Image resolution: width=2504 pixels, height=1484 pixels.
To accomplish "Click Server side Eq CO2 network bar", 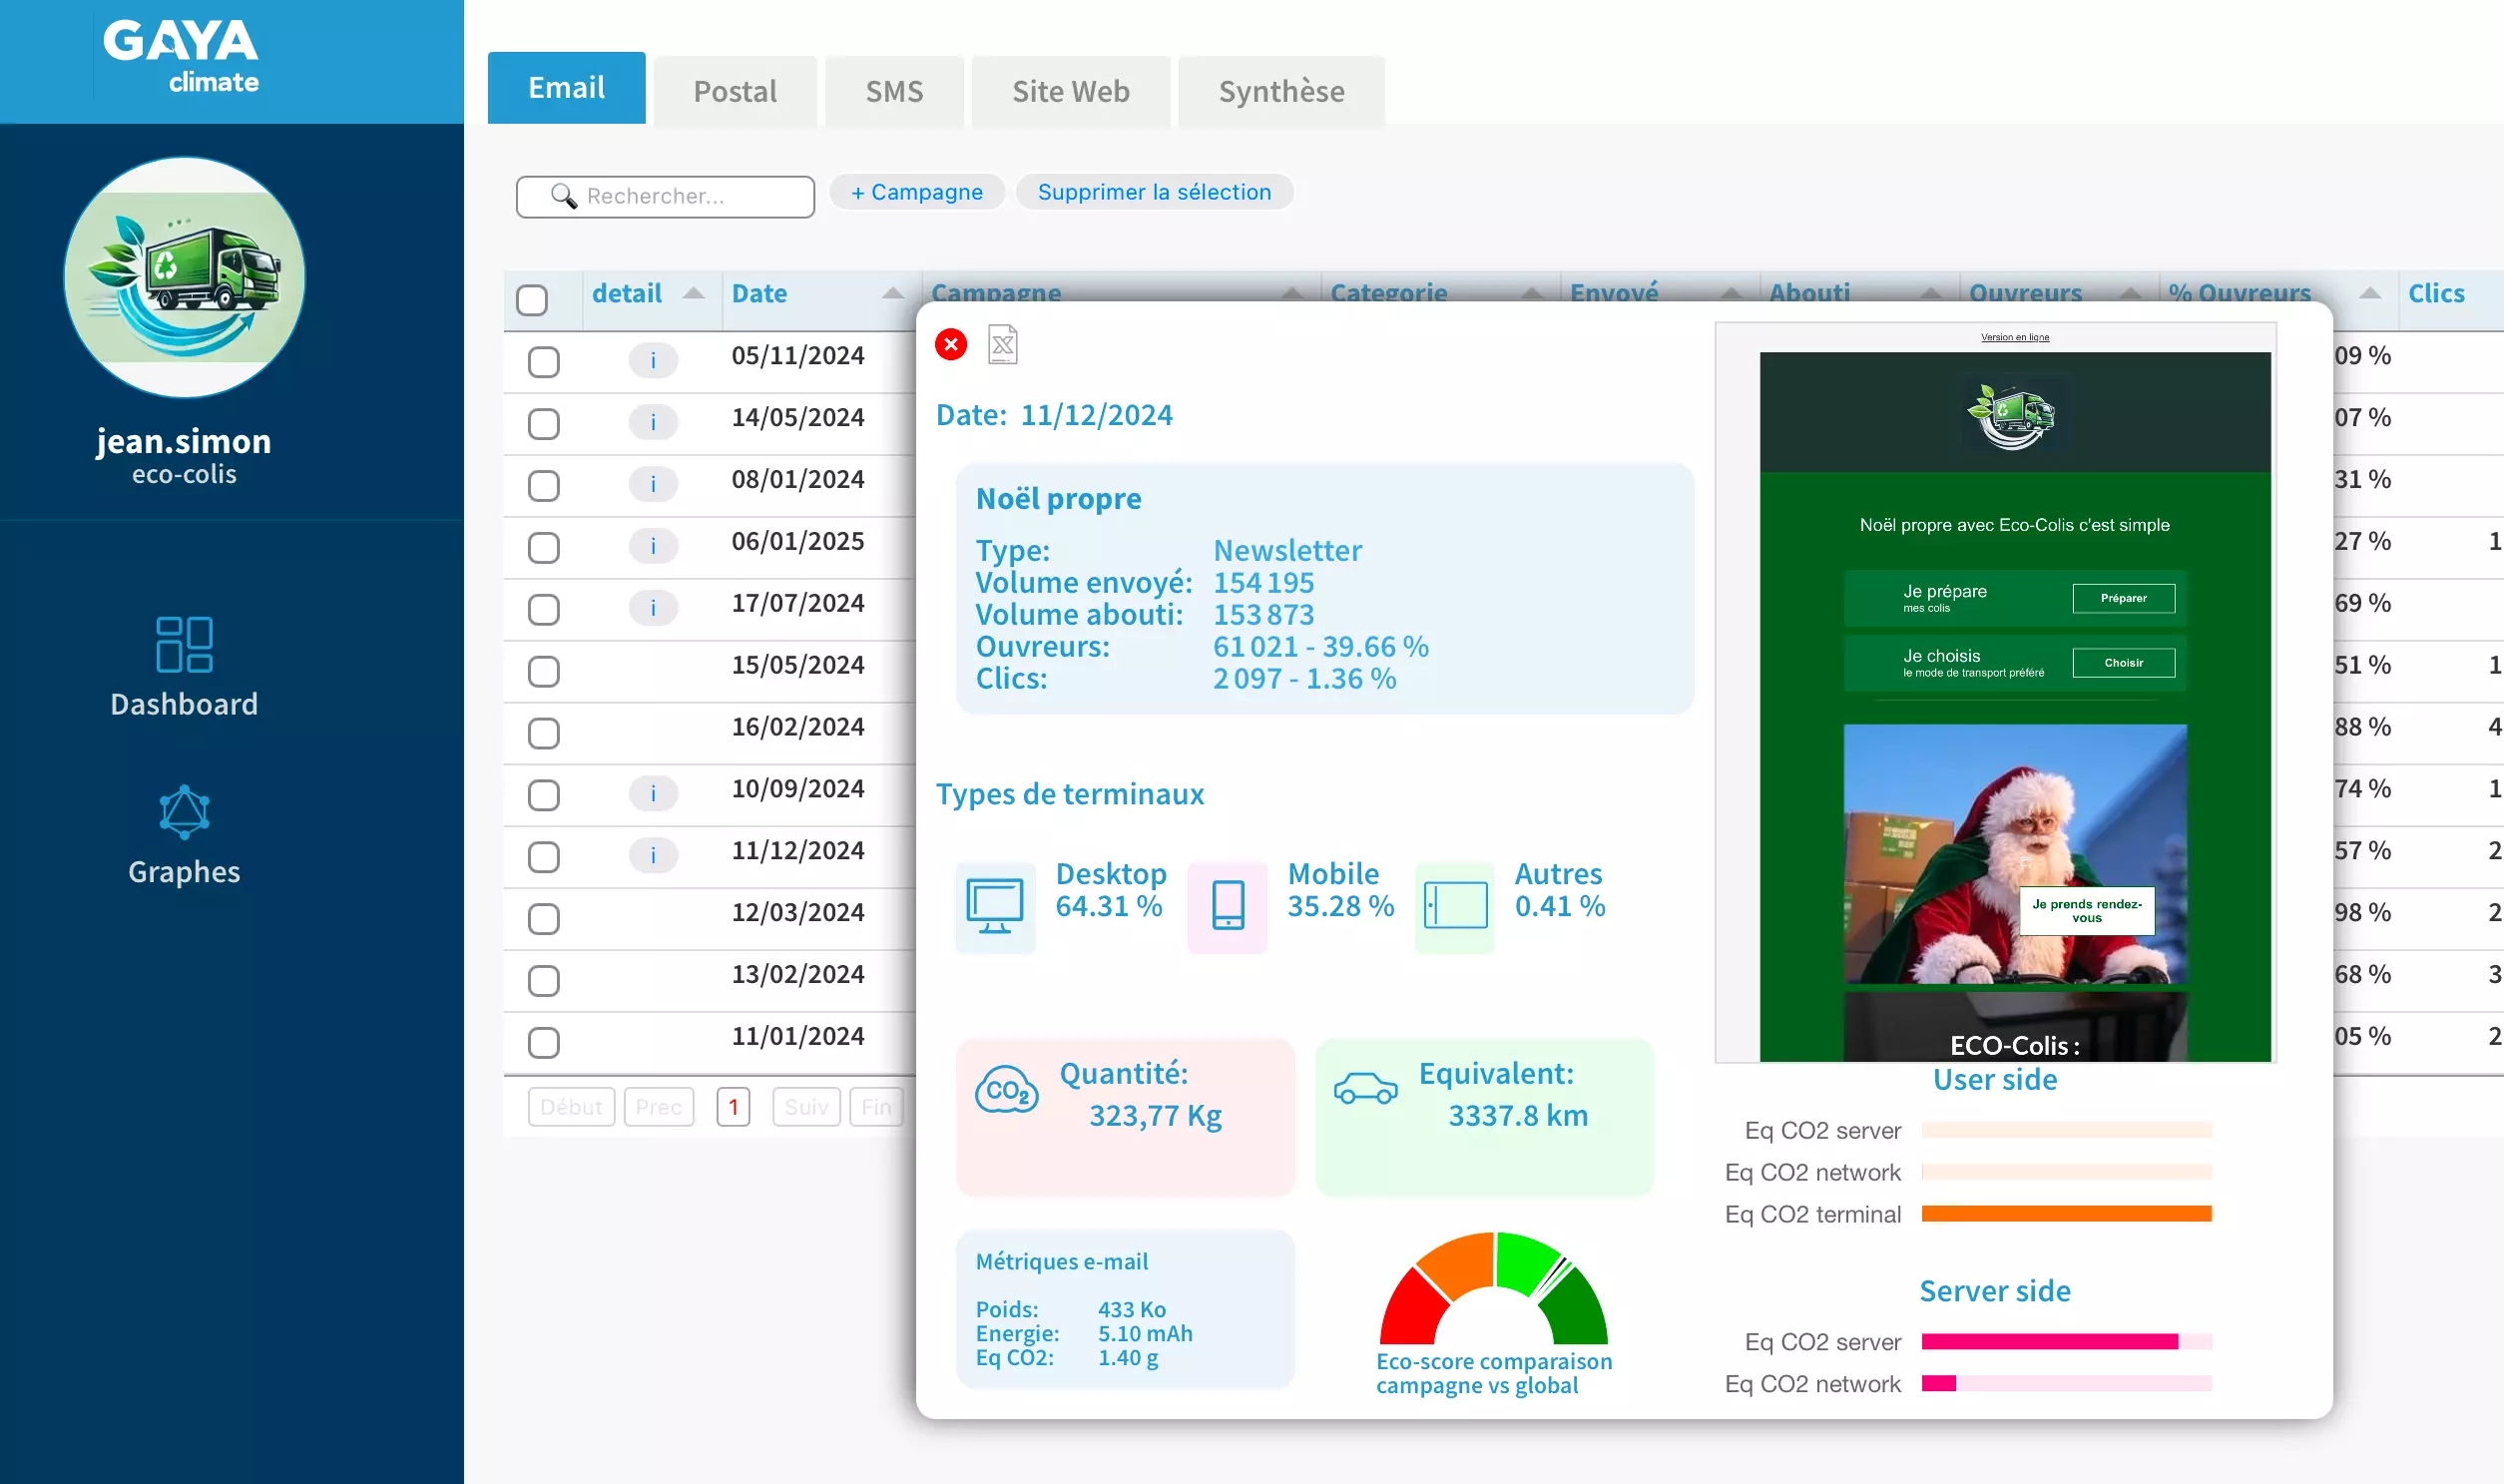I will point(2066,1384).
